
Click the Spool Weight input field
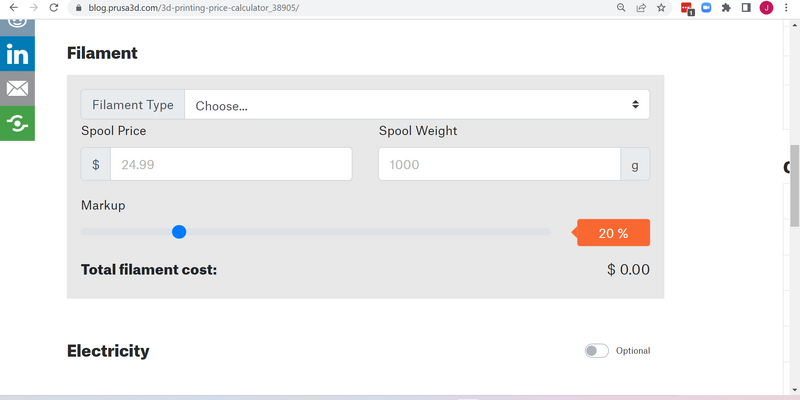coord(499,164)
